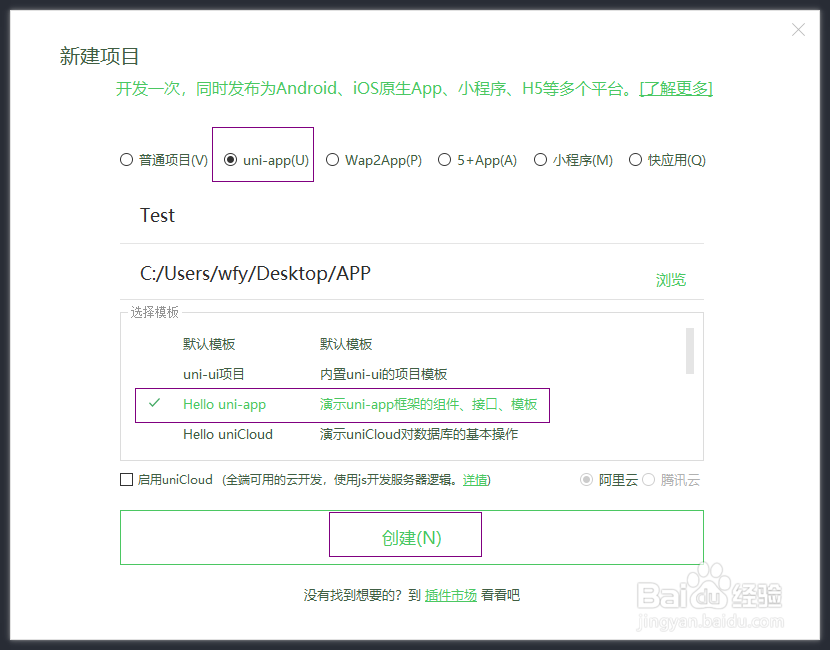830x650 pixels.
Task: Click the description 内置uni-ui的项目模板
Action: click(383, 374)
